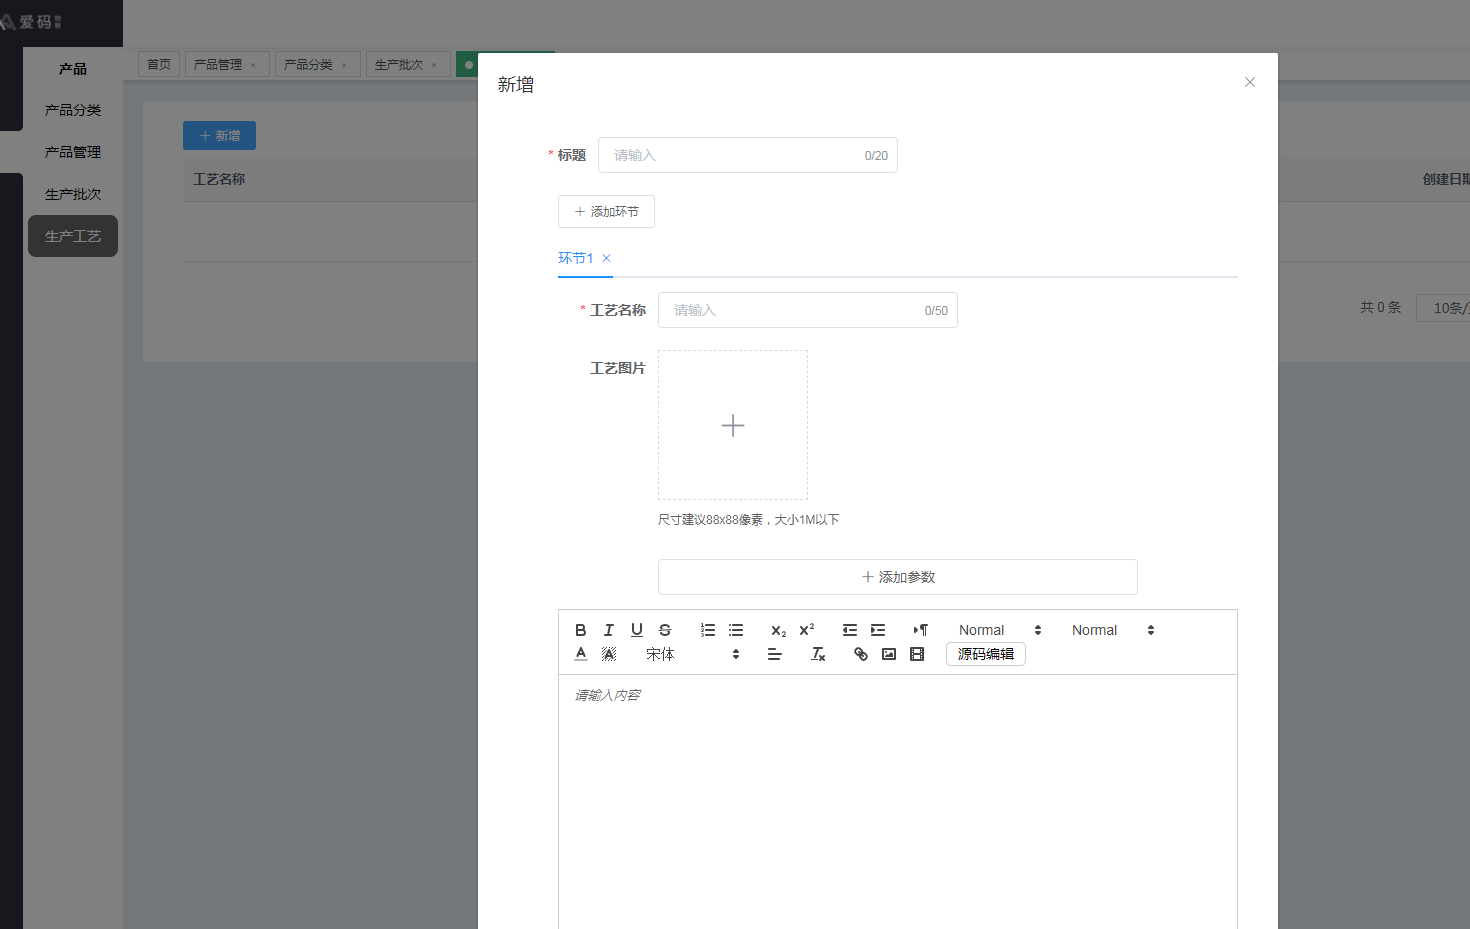Open the first Normal size dropdown

[x=1000, y=630]
